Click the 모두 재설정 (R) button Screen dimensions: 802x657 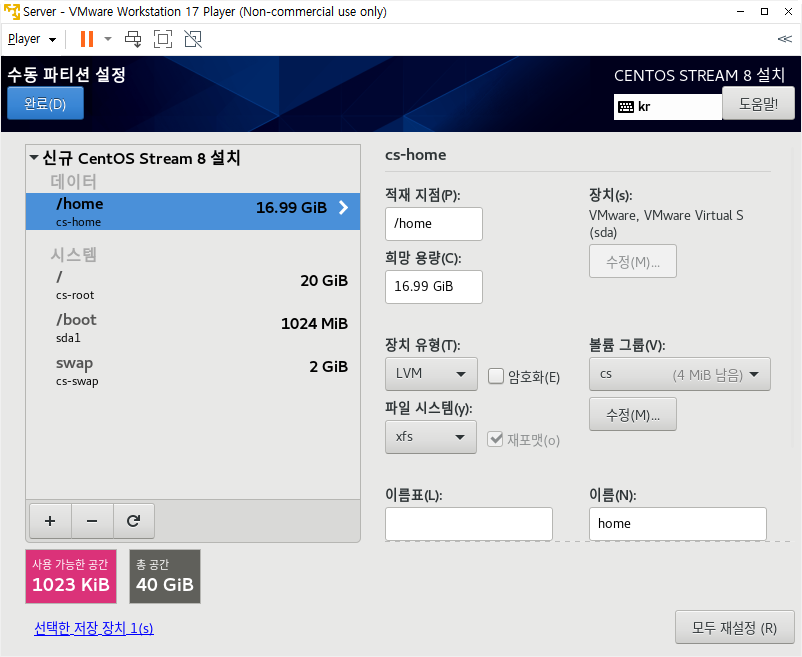(x=734, y=627)
